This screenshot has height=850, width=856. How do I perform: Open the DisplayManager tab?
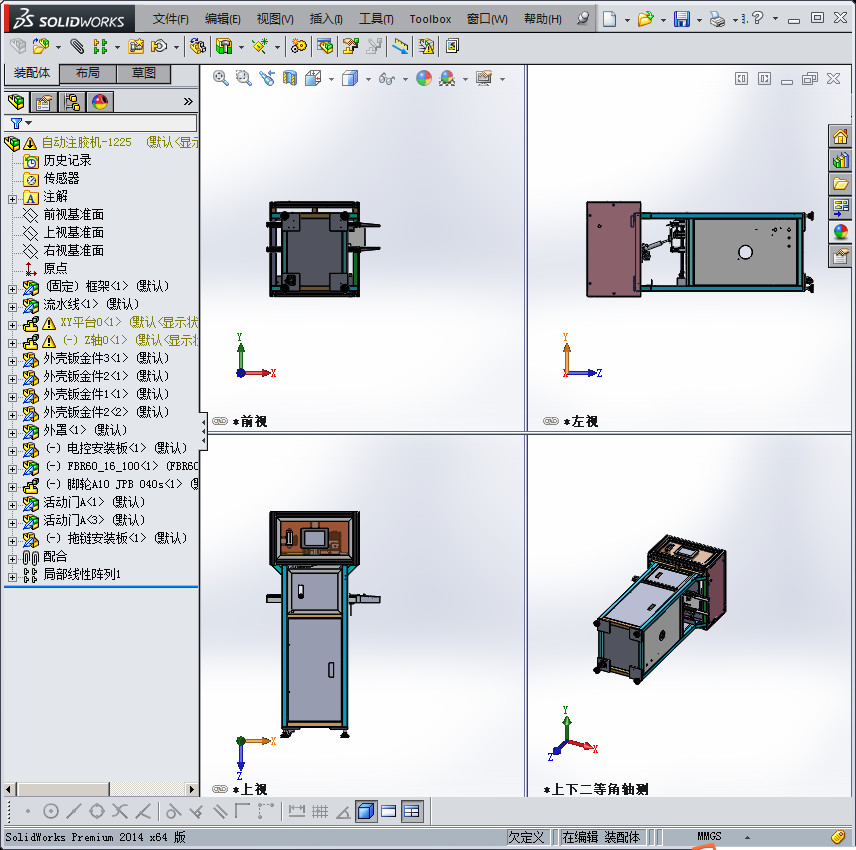[x=100, y=102]
